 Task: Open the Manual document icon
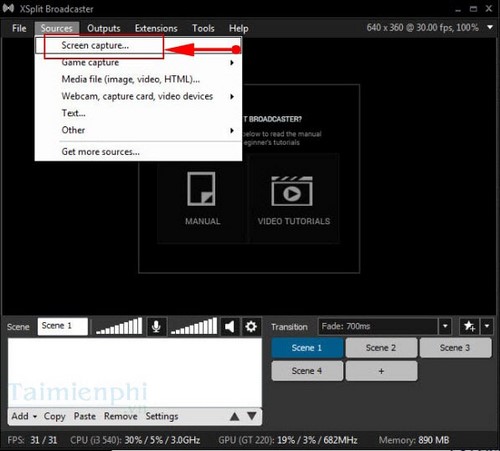click(x=201, y=189)
